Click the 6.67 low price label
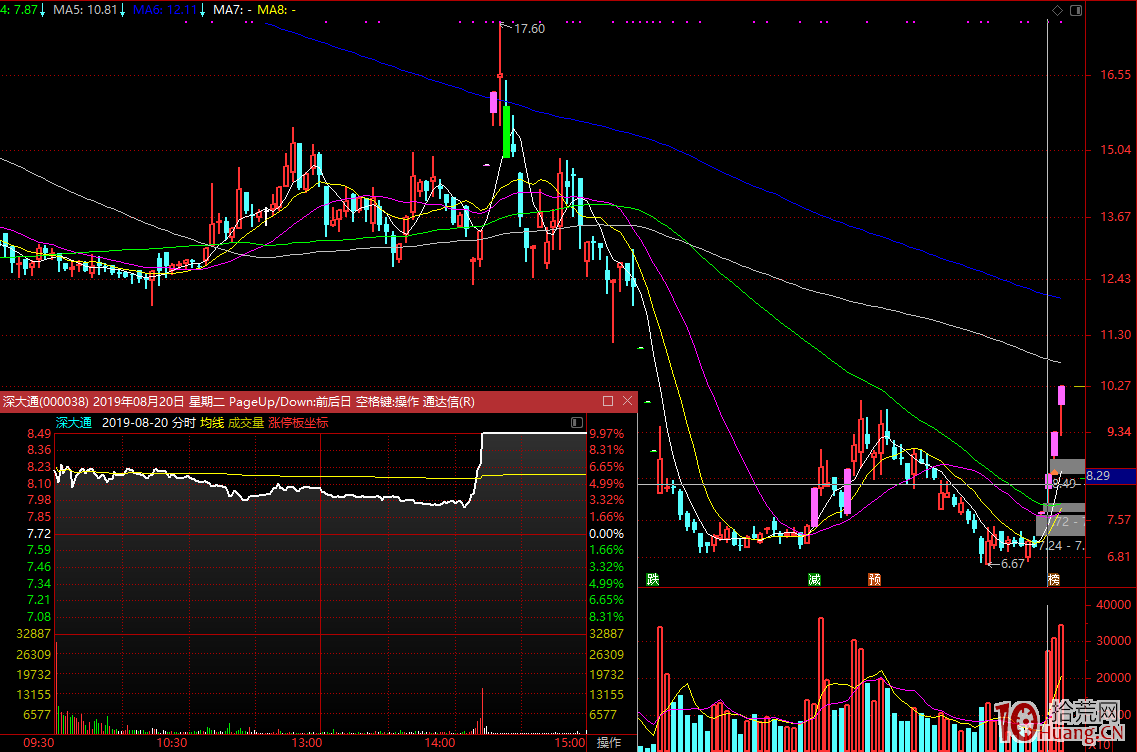Image resolution: width=1137 pixels, height=752 pixels. click(1011, 564)
